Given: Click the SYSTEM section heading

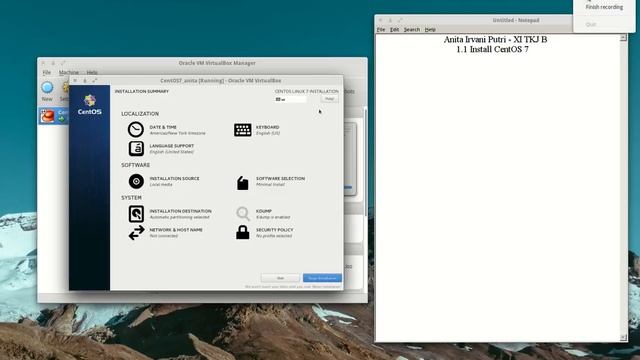Looking at the screenshot, I should 131,198.
